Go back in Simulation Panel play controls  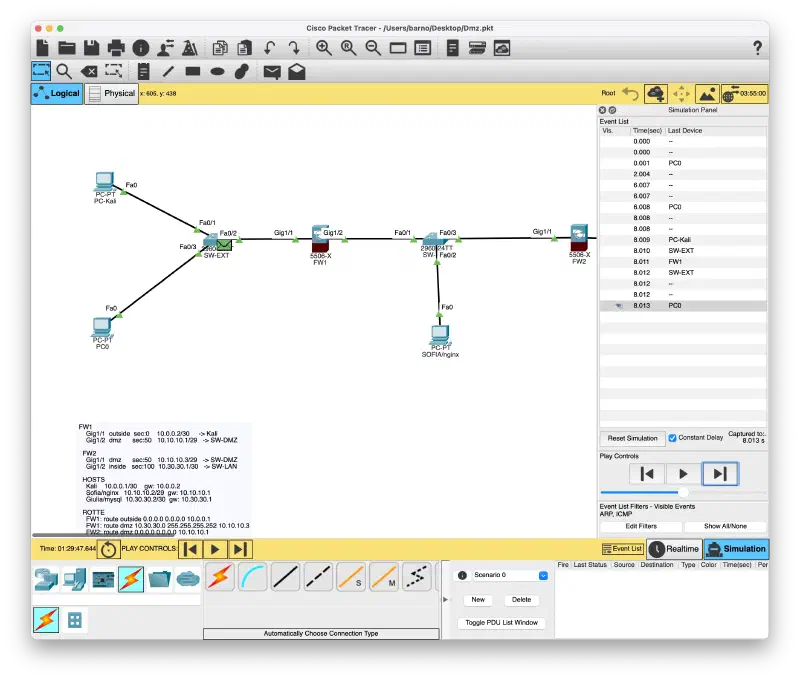click(x=647, y=474)
